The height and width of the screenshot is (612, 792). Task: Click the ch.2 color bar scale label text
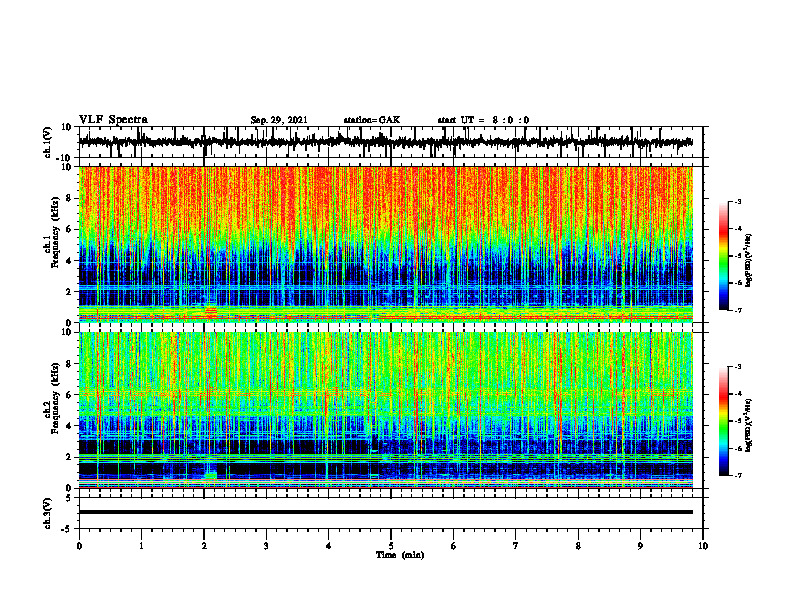749,424
